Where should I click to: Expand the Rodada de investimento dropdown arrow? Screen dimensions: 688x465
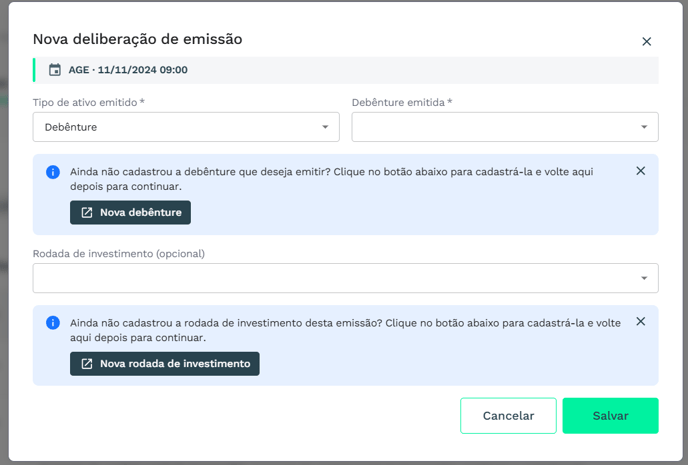644,278
